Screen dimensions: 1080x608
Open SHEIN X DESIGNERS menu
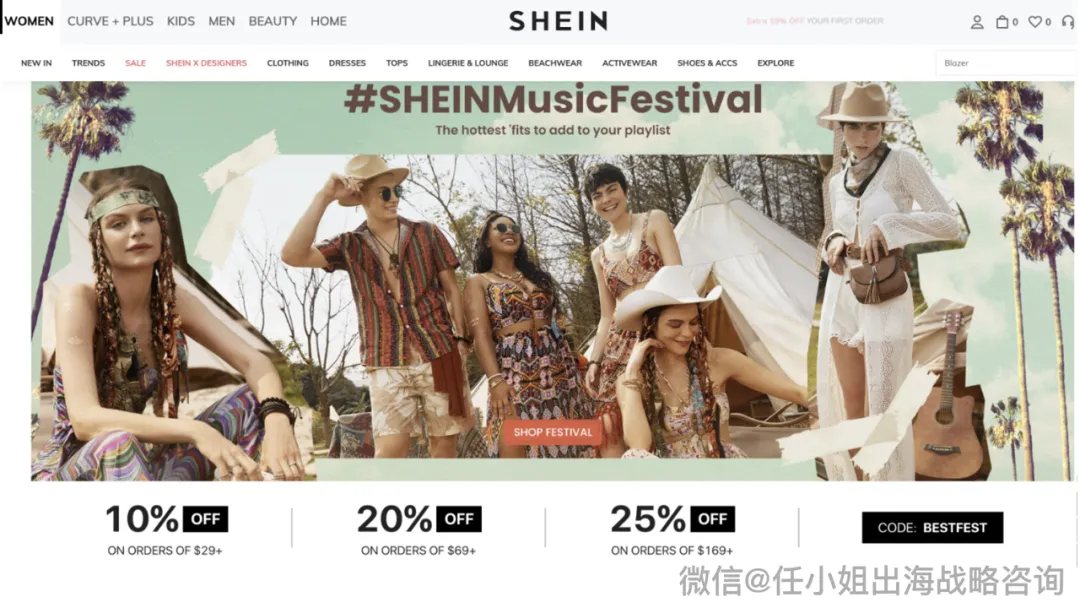click(206, 63)
